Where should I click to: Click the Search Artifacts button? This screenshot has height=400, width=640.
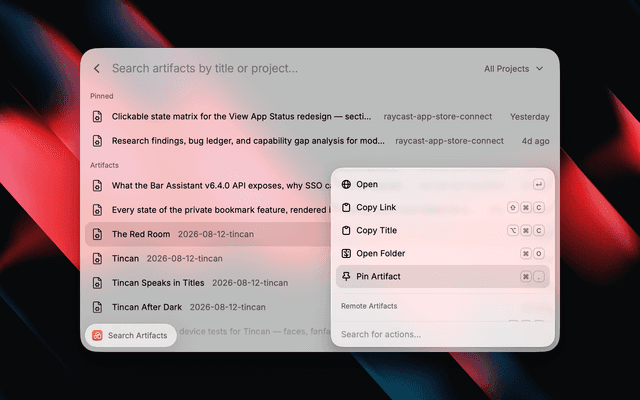click(131, 336)
